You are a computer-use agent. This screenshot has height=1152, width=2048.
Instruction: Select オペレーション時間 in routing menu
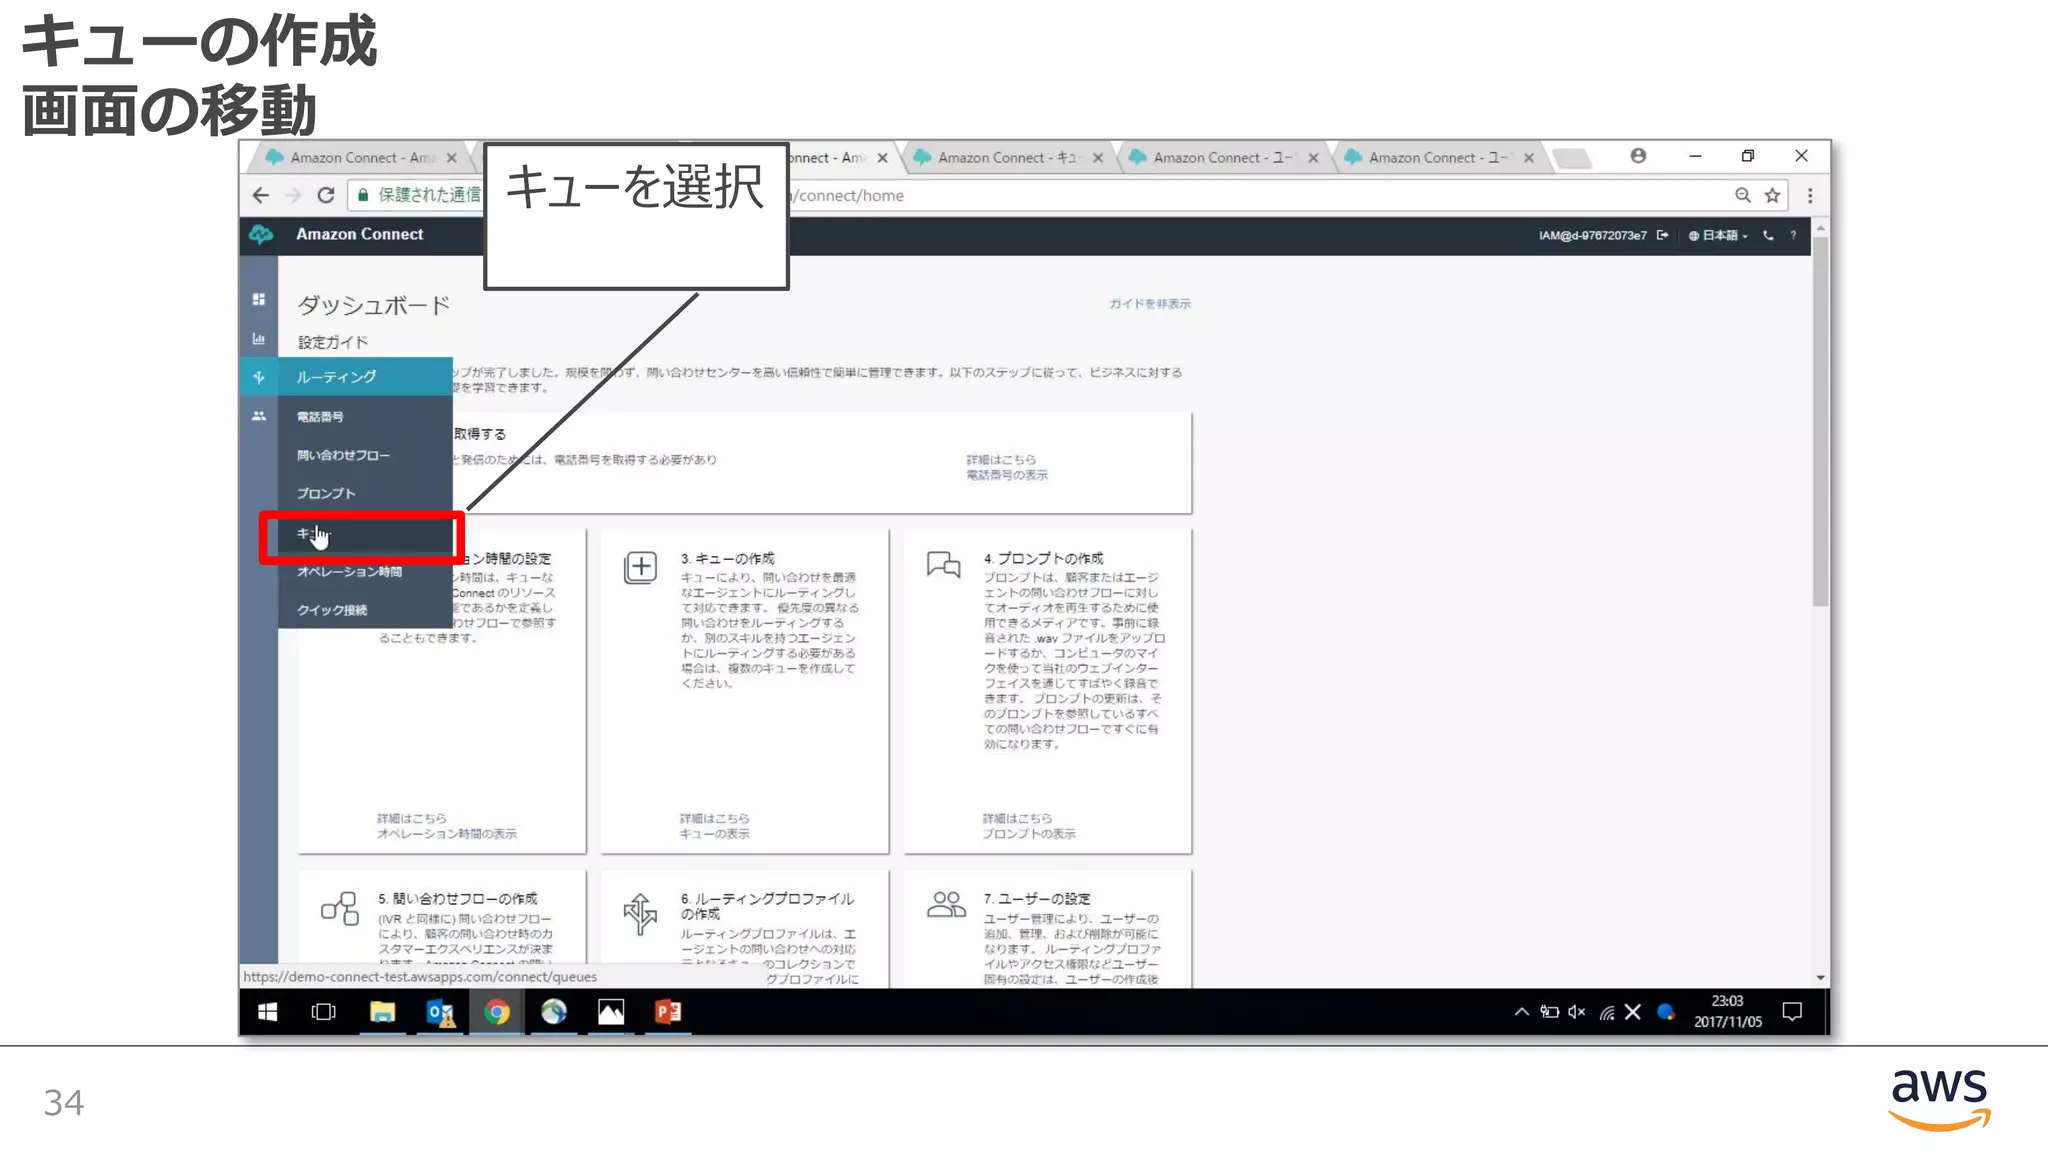tap(365, 571)
